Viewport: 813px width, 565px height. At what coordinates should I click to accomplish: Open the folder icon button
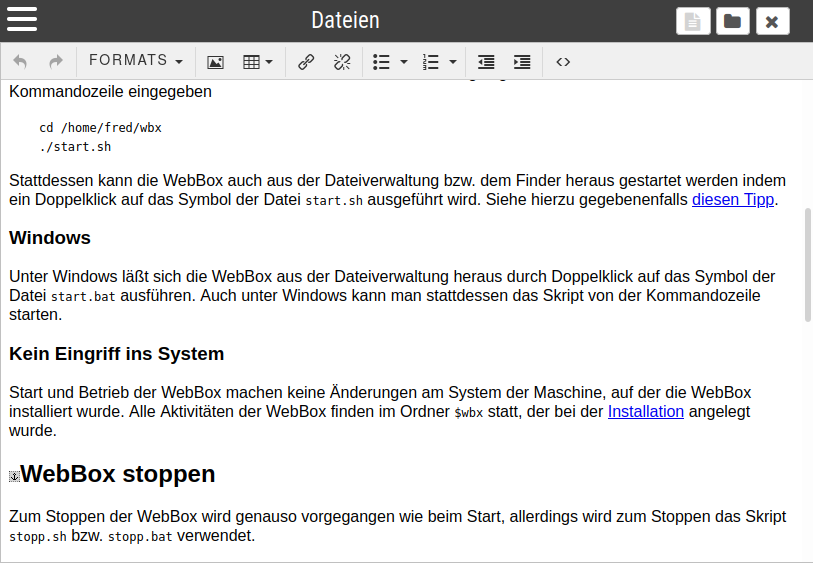732,21
